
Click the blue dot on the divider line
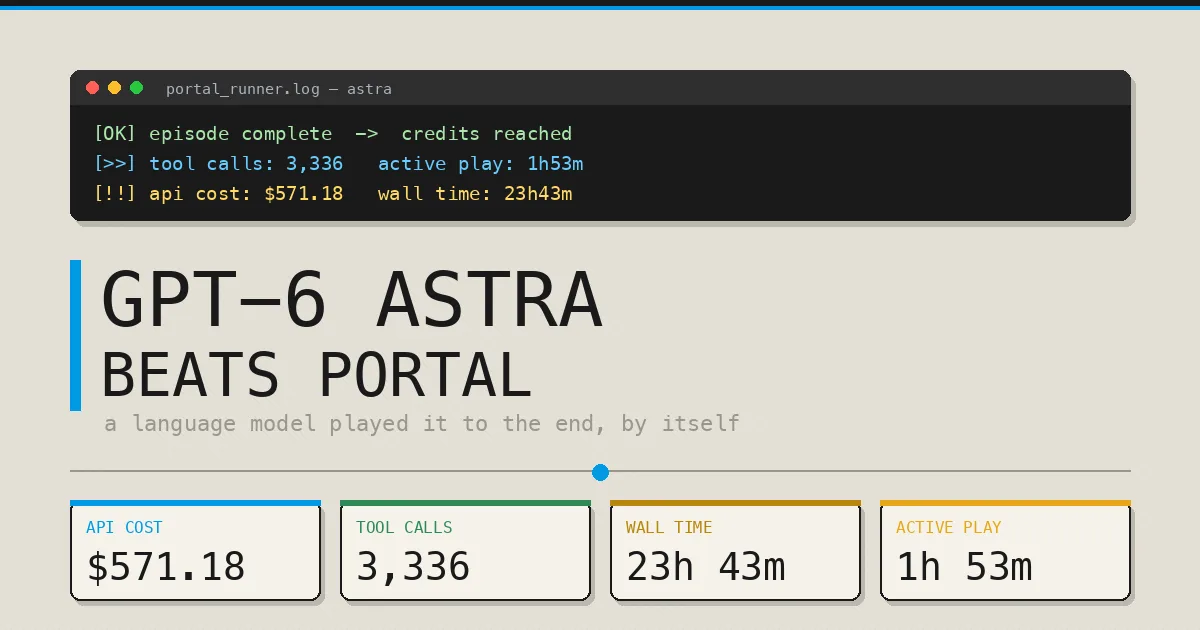[600, 472]
